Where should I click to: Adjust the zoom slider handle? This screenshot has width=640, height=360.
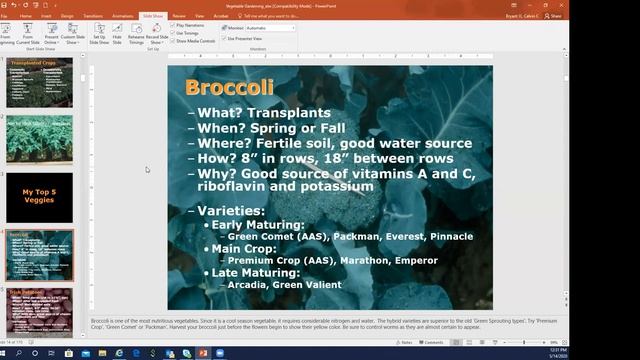[x=524, y=342]
